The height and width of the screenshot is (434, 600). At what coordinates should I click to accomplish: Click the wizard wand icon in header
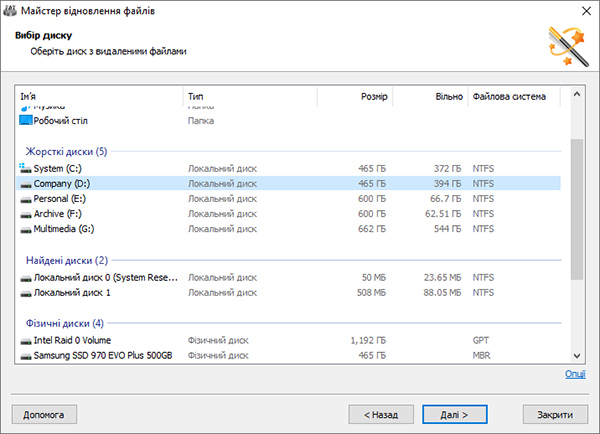click(568, 46)
